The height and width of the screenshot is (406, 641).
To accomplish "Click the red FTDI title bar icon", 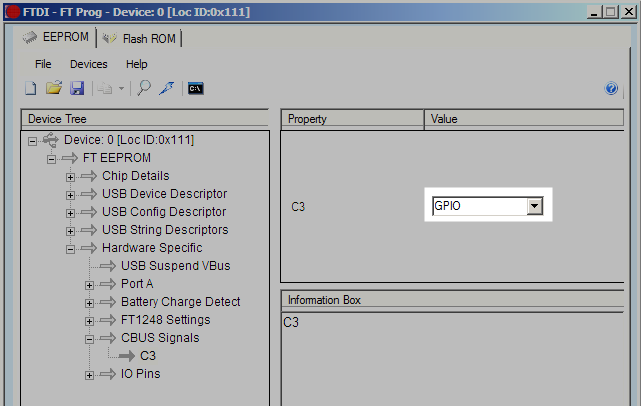I will point(13,12).
